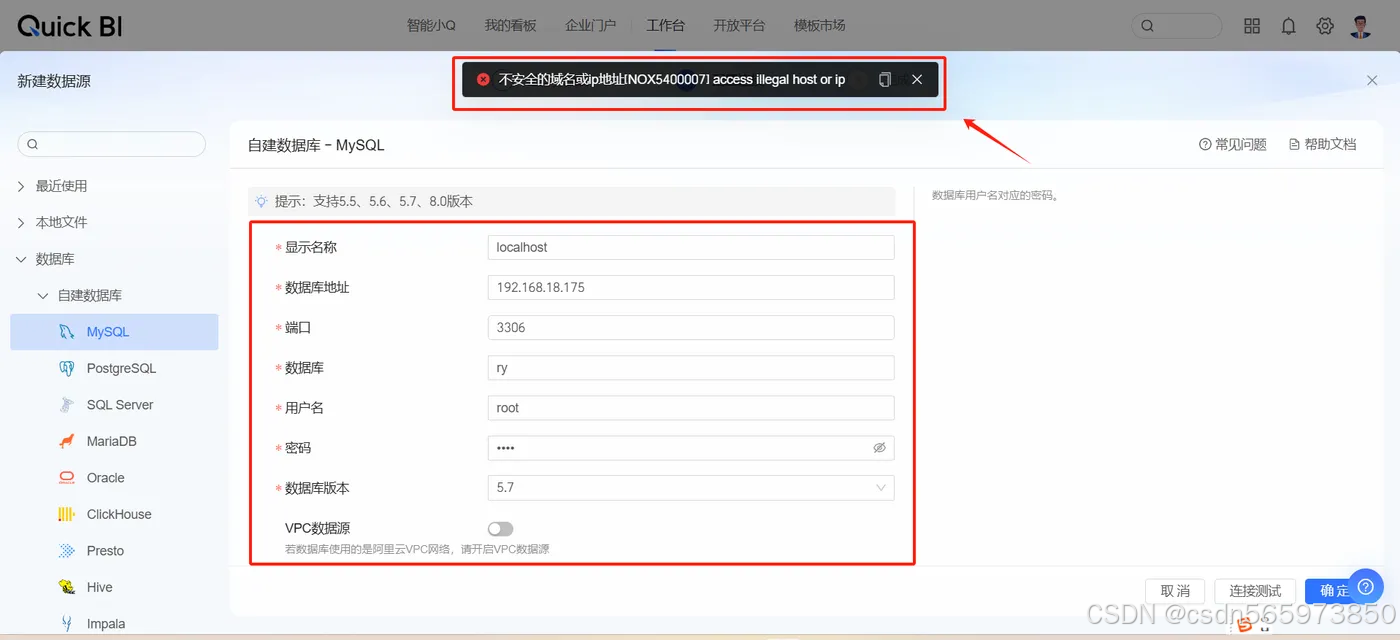Click the user avatar
This screenshot has height=640, width=1400.
(x=1360, y=26)
